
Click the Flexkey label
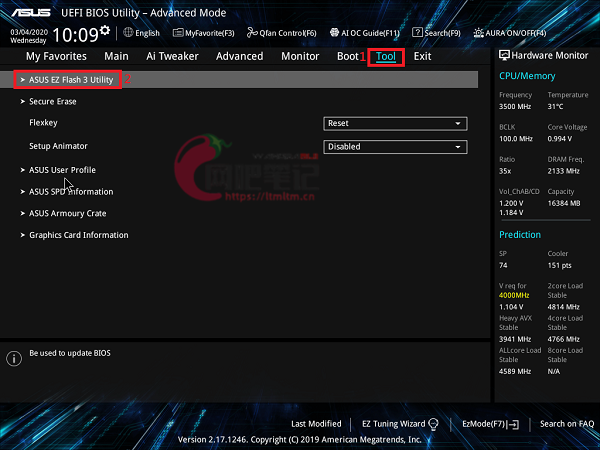[43, 123]
